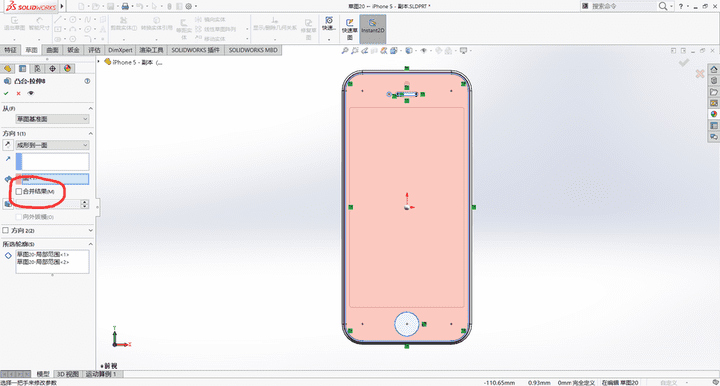This screenshot has width=720, height=386.
Task: Switch to the 渲染工具 ribbon tab
Action: pos(152,50)
